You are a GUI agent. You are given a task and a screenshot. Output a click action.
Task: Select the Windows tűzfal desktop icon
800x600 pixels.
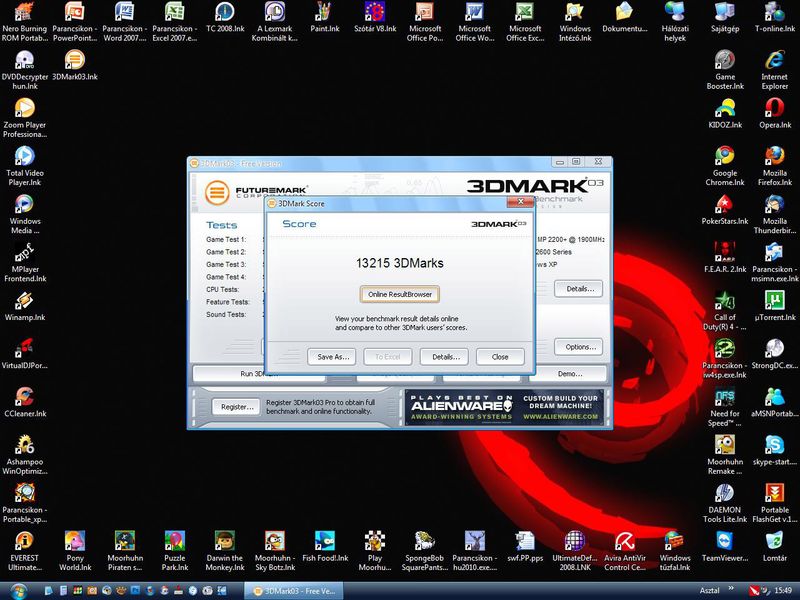click(674, 552)
